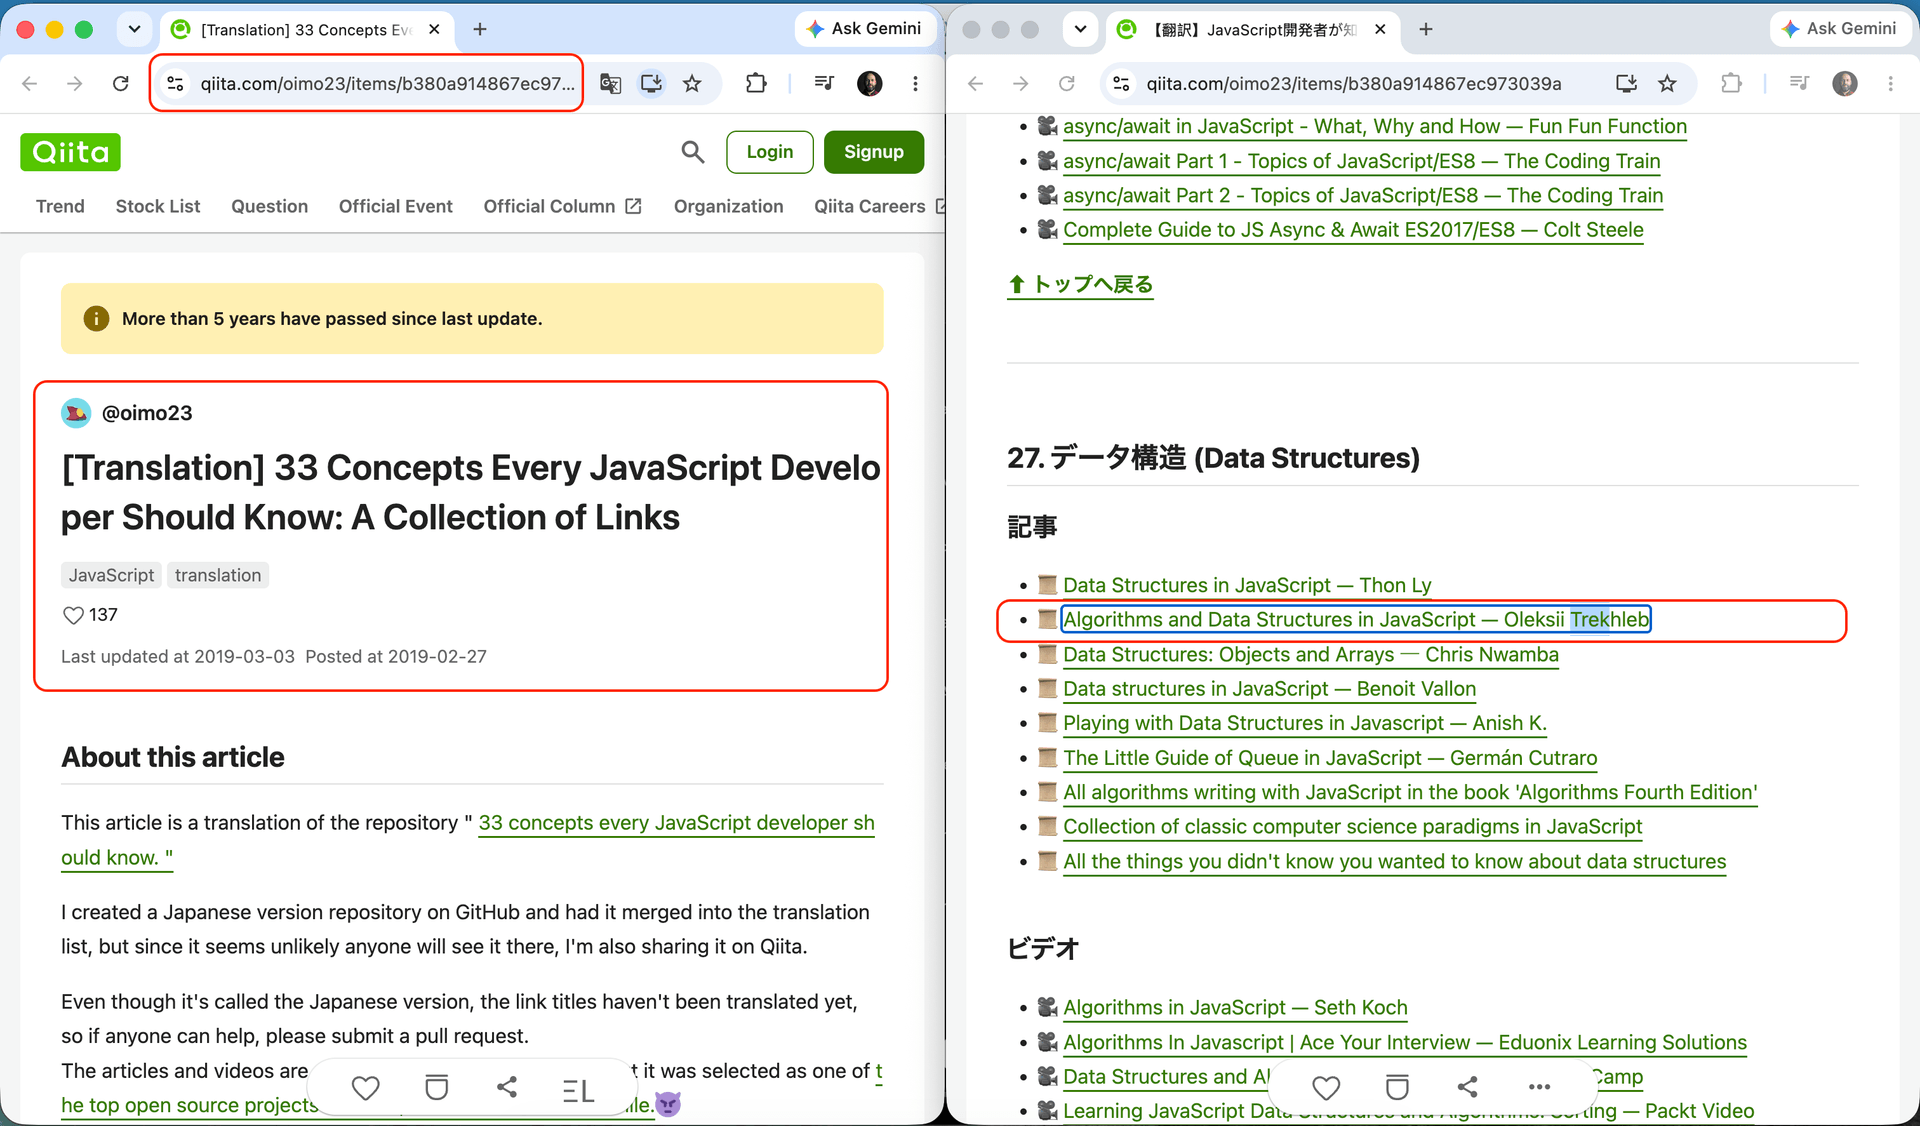
Task: Open a new tab in left window
Action: pyautogui.click(x=480, y=29)
